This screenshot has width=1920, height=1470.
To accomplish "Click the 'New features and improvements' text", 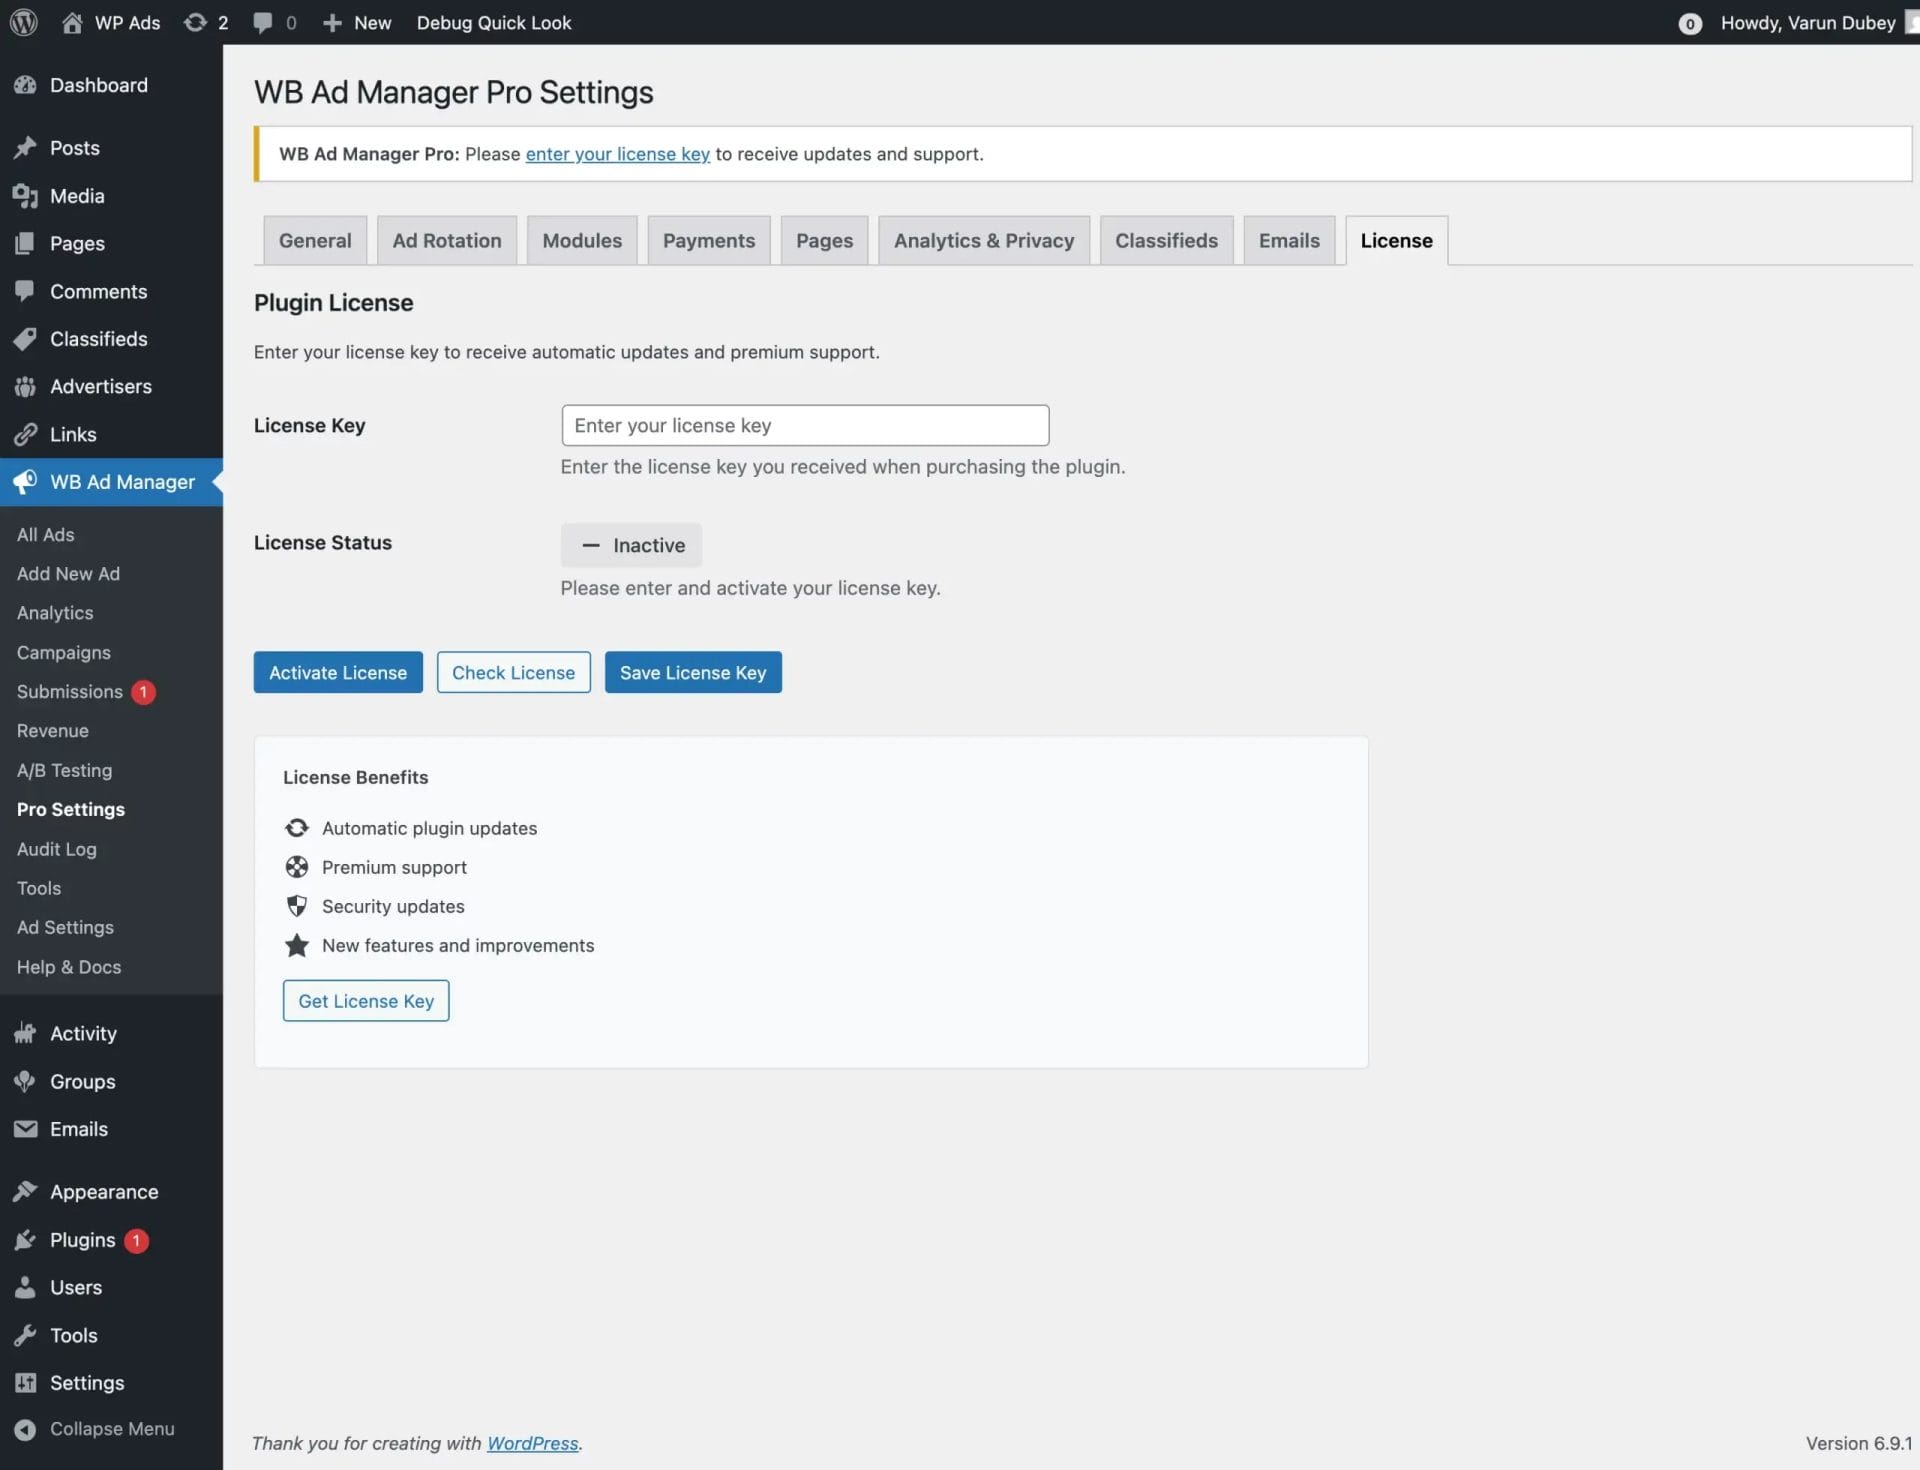I will coord(458,945).
